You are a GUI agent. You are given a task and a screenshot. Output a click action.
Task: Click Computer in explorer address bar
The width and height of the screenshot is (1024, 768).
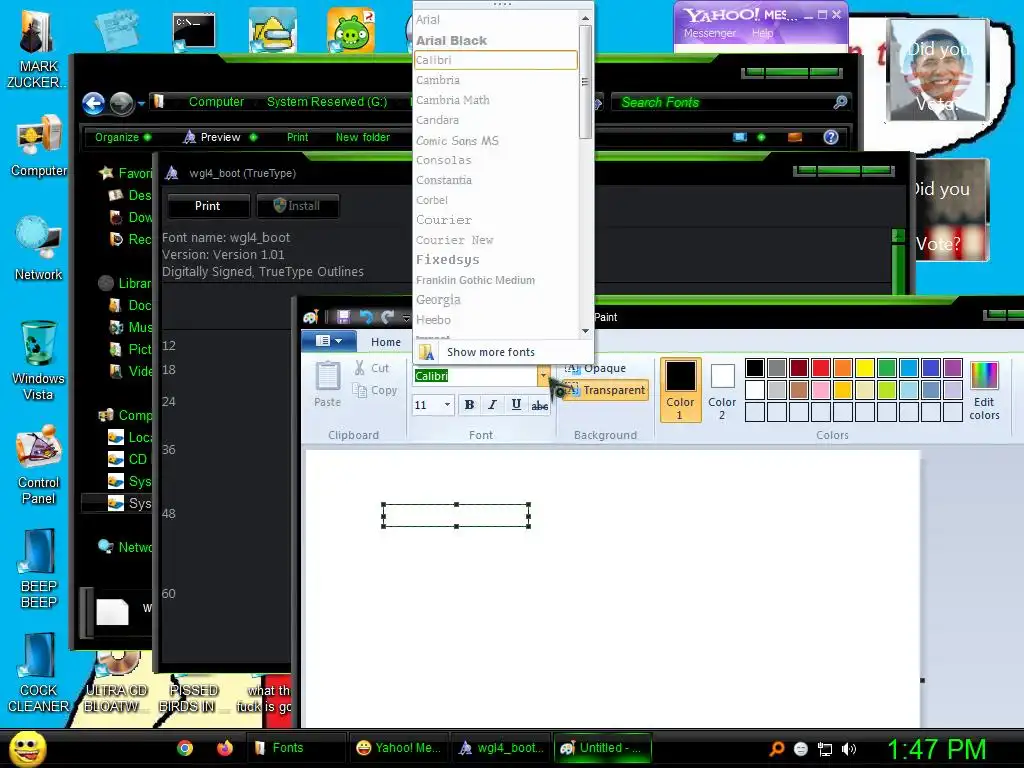point(216,102)
